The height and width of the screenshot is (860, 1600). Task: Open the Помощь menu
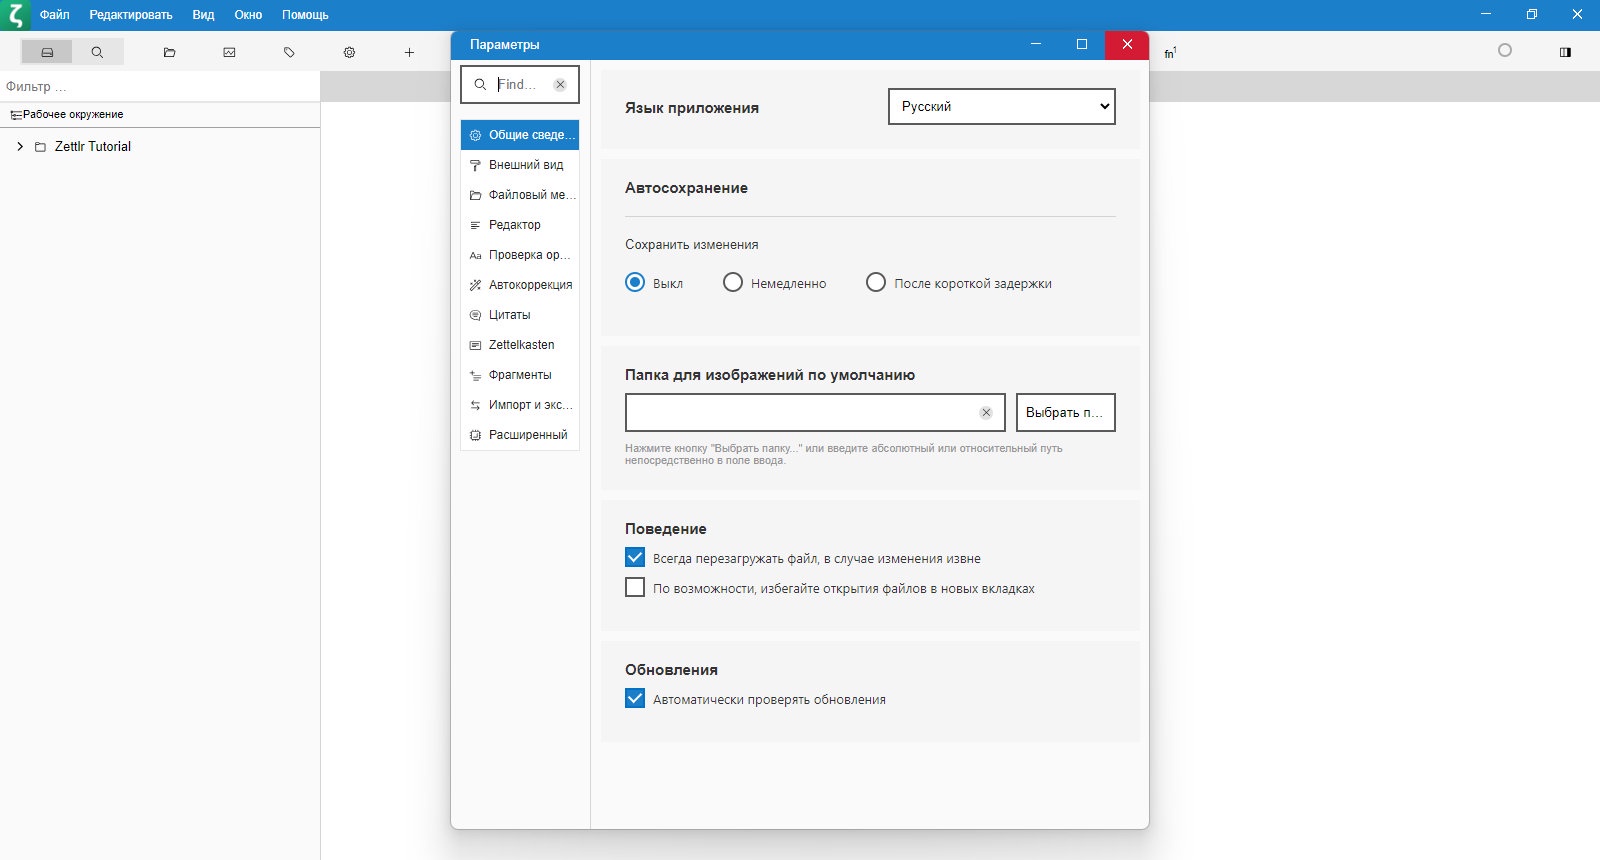305,15
